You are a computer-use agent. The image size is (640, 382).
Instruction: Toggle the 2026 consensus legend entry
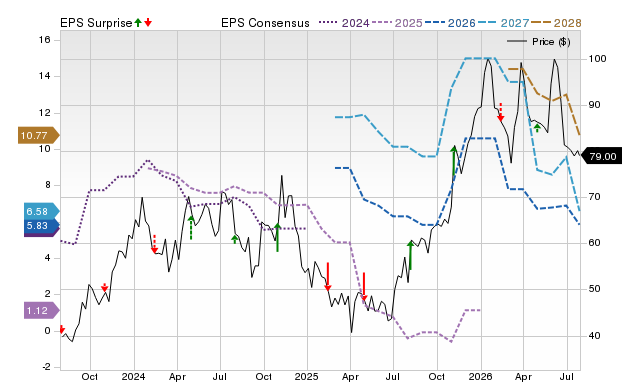click(450, 23)
